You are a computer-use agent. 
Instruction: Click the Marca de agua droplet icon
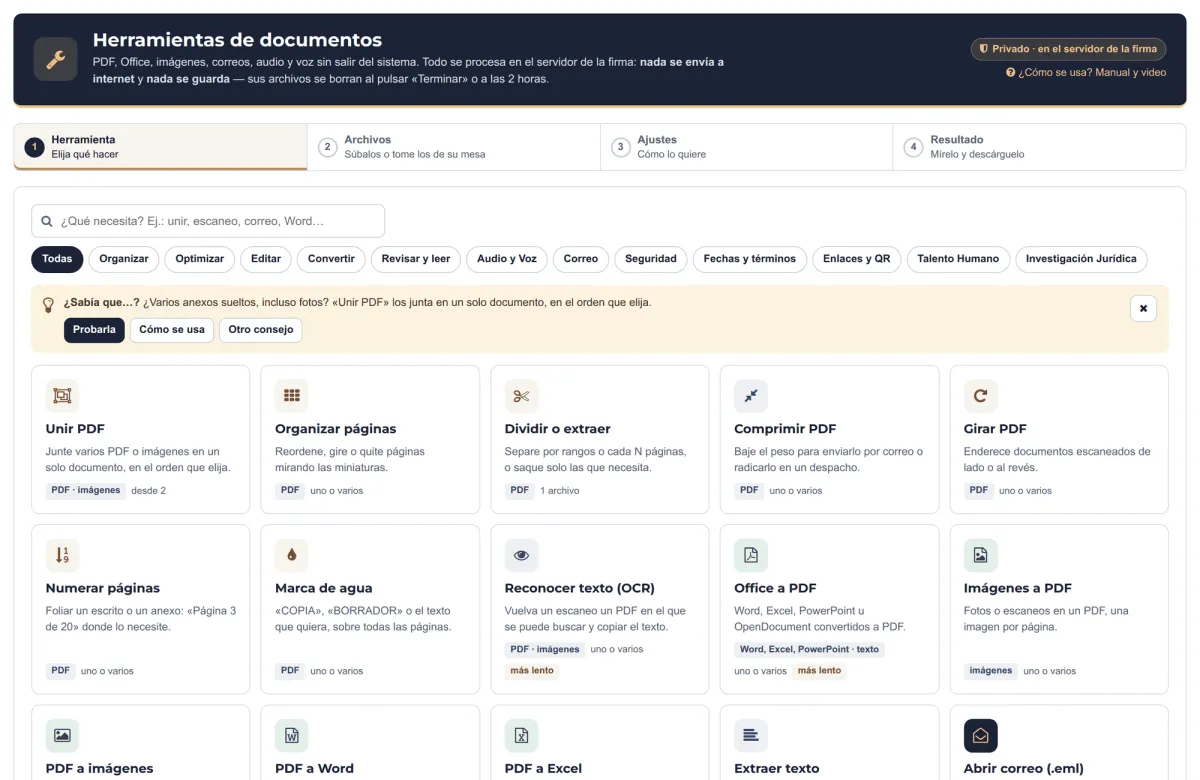[291, 555]
